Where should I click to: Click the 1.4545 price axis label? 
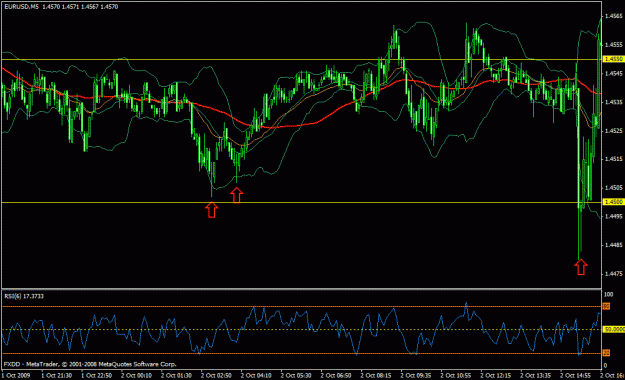(x=614, y=73)
